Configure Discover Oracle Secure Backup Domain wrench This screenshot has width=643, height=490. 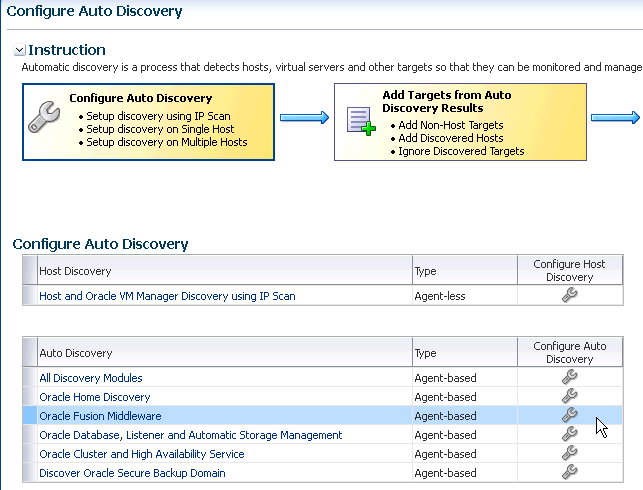pyautogui.click(x=570, y=472)
